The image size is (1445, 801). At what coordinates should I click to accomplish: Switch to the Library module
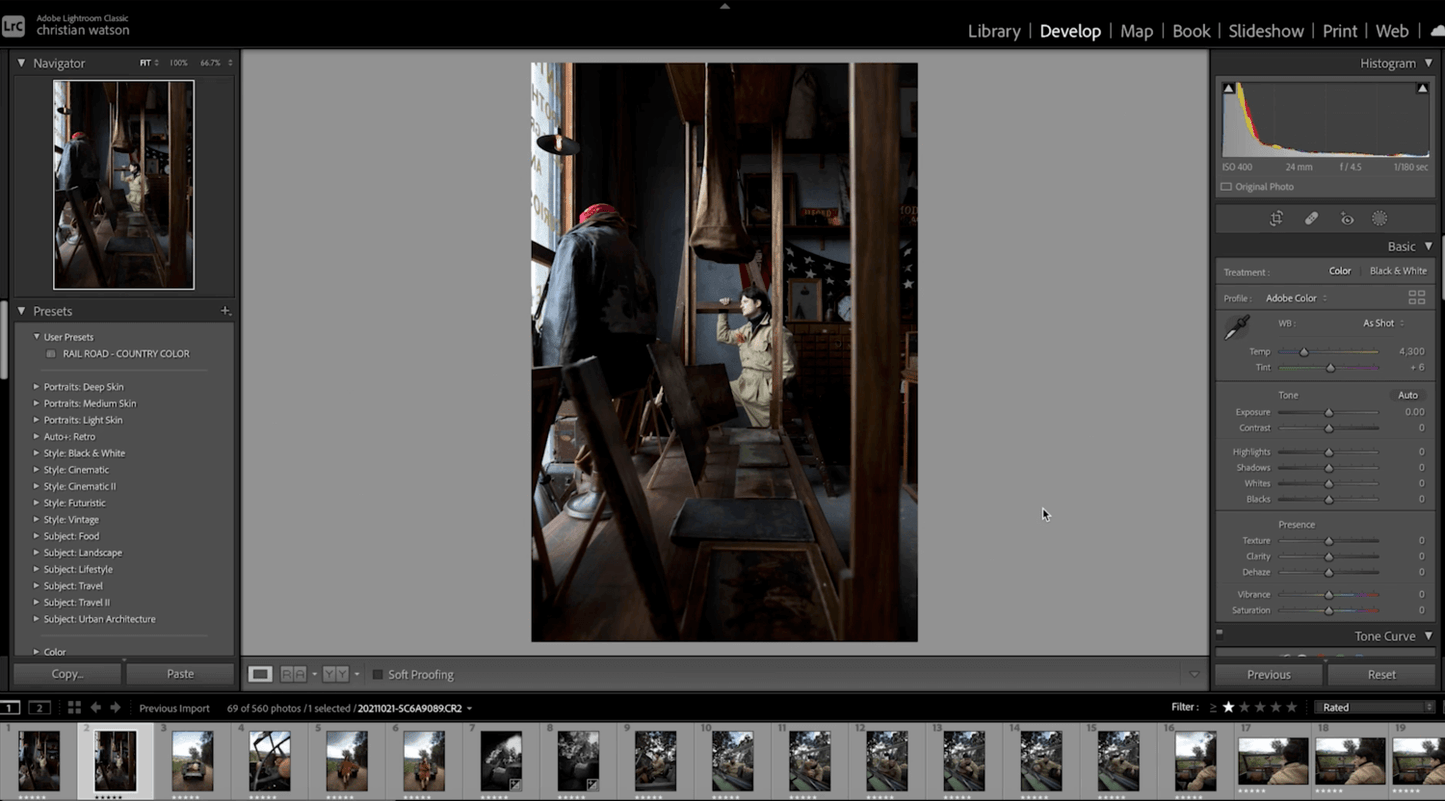pos(993,31)
